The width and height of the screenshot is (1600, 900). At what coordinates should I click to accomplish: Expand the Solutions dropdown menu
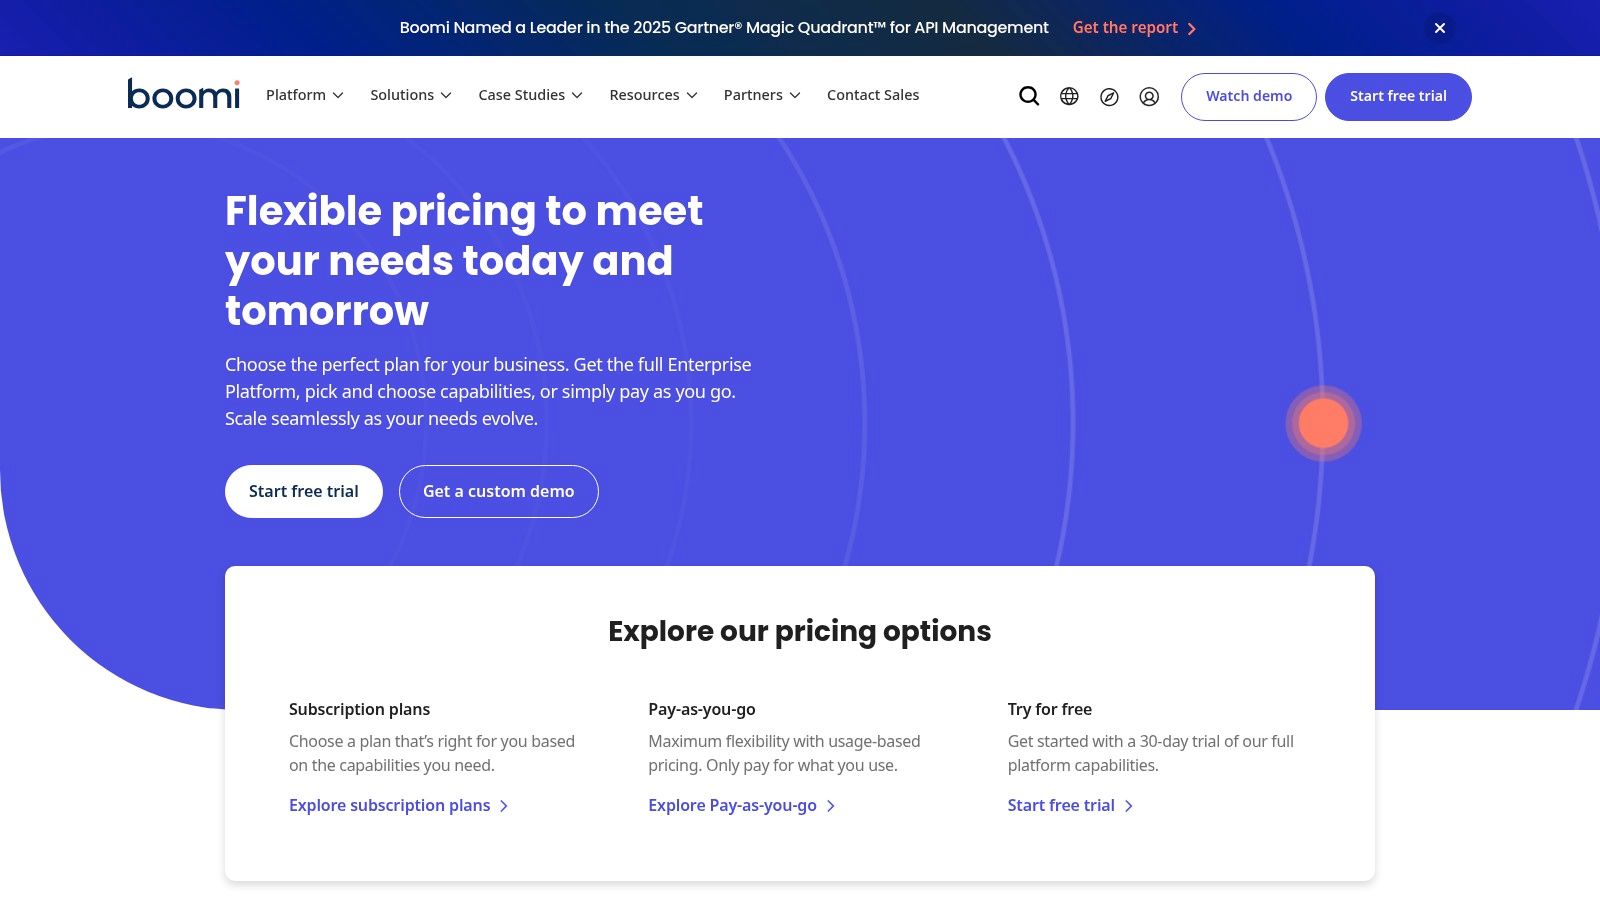point(410,95)
